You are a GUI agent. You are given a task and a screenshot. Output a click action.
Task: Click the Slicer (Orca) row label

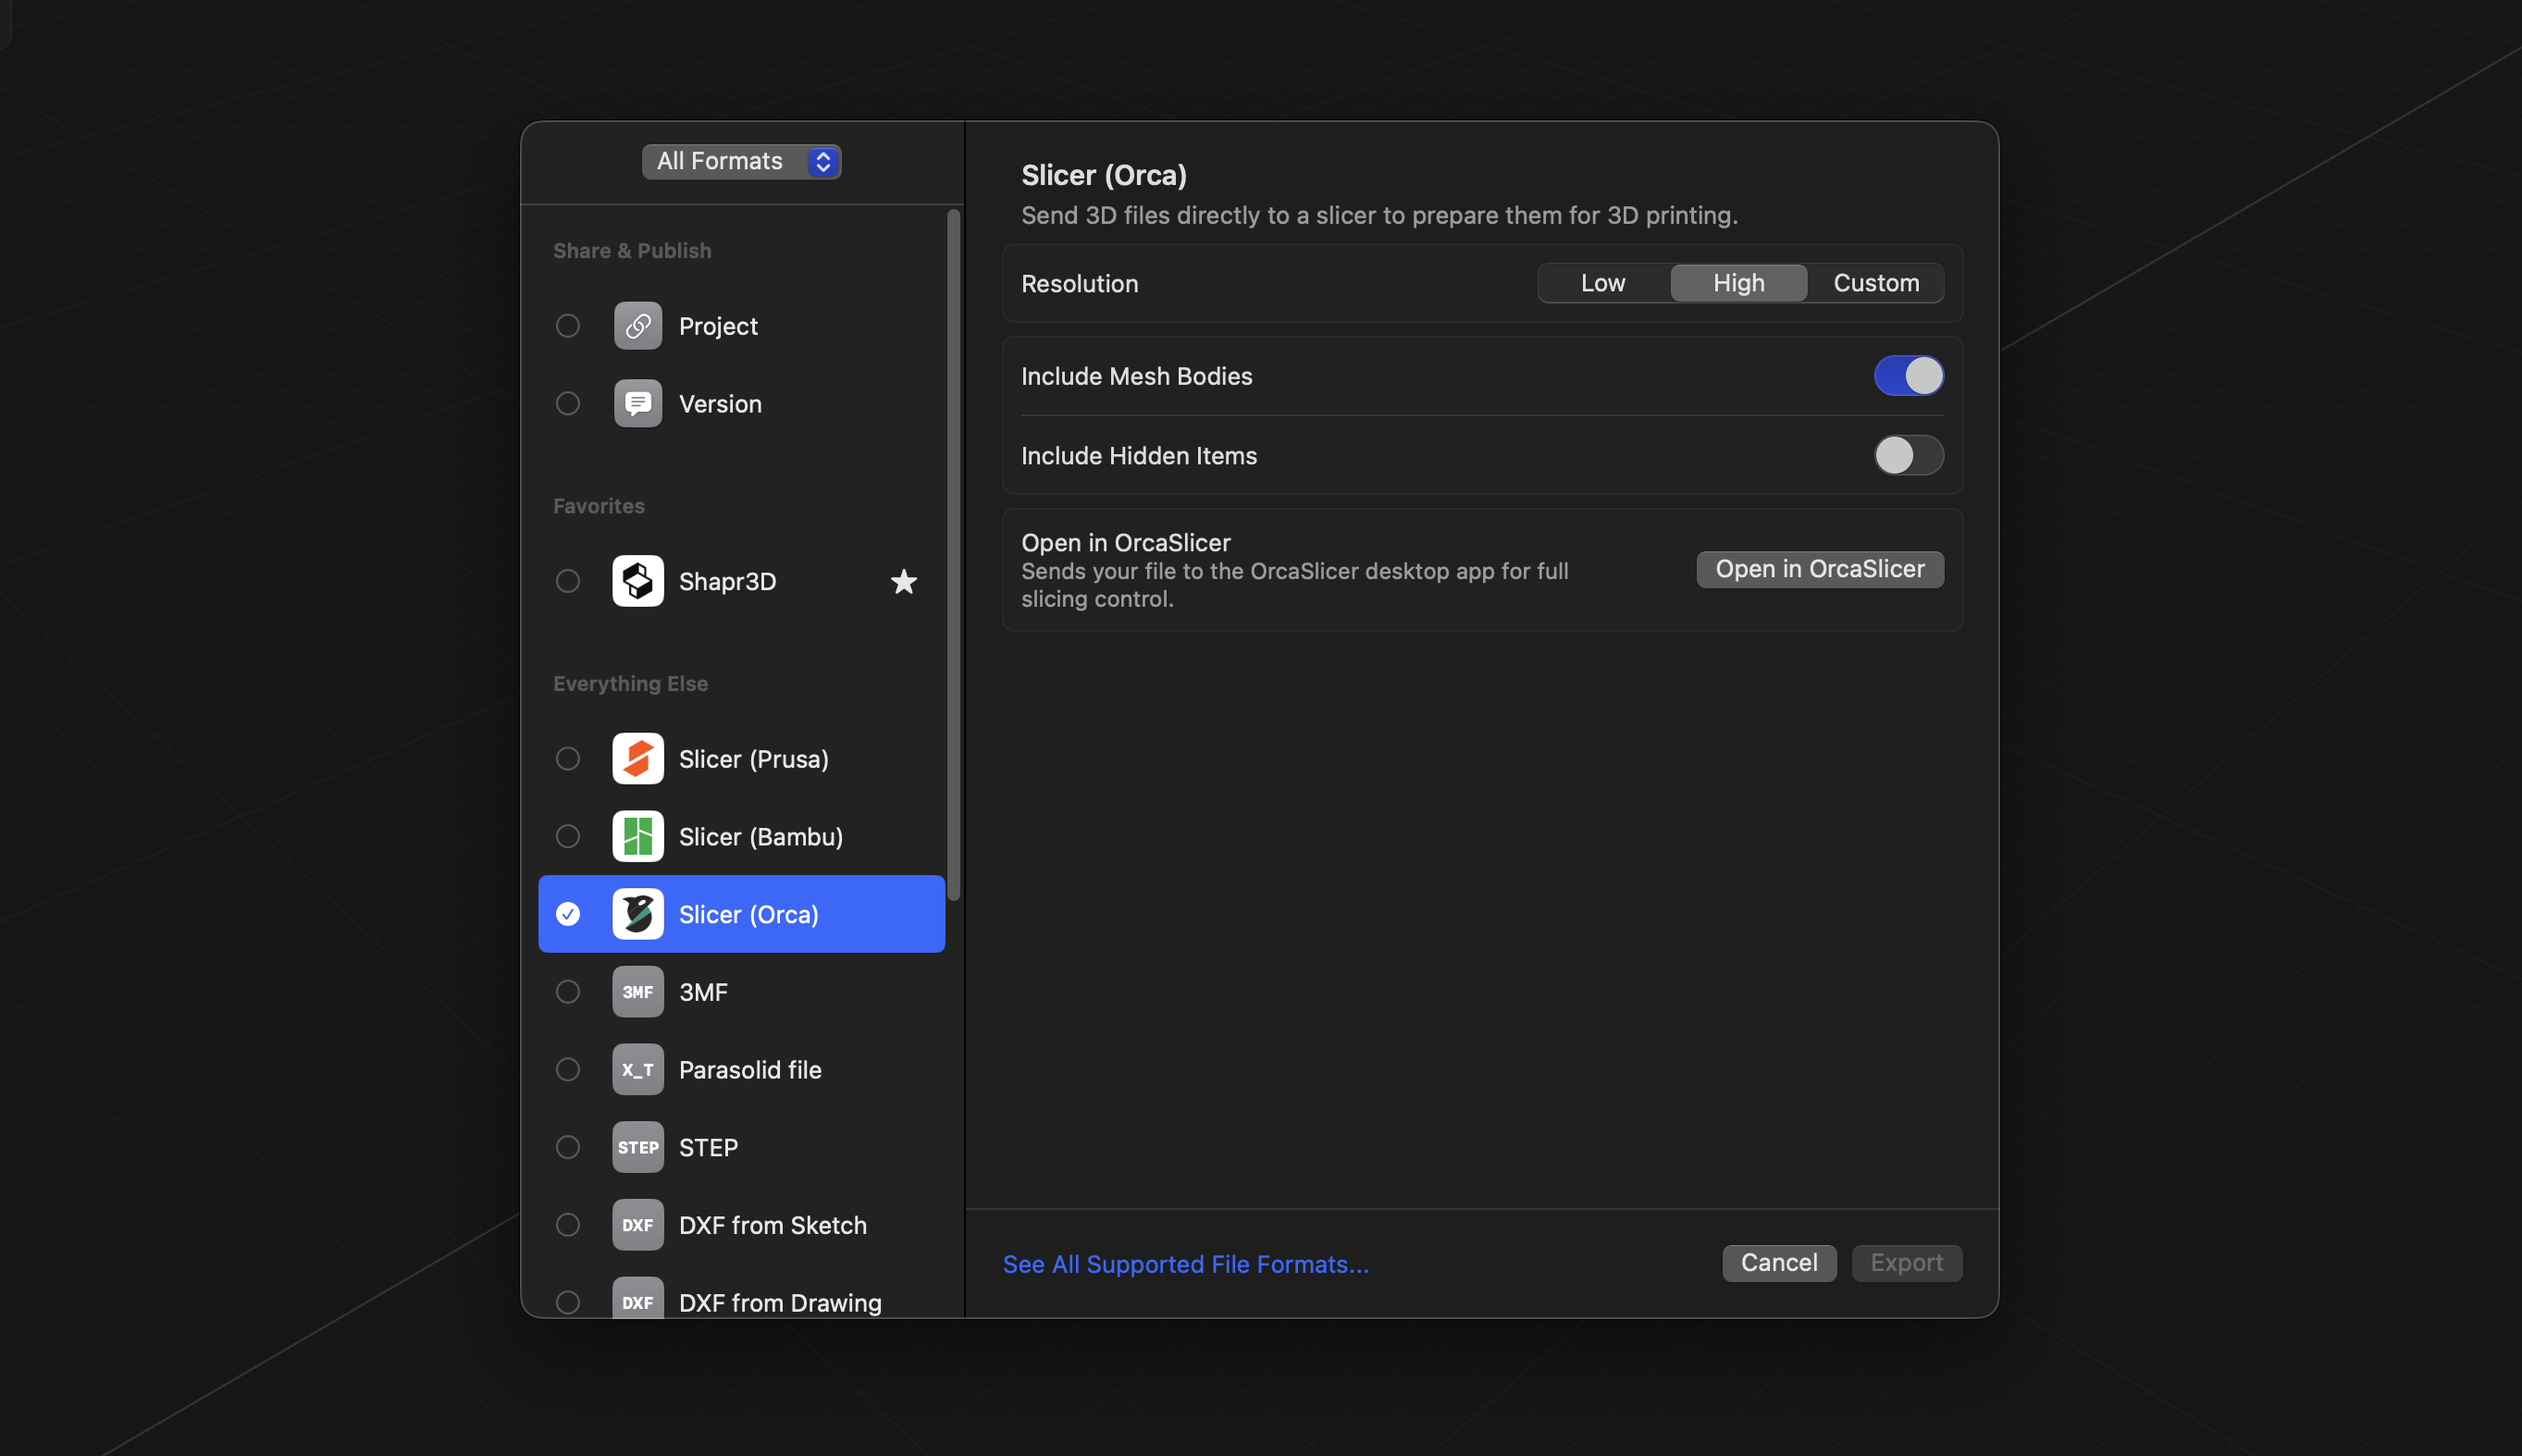pos(749,914)
